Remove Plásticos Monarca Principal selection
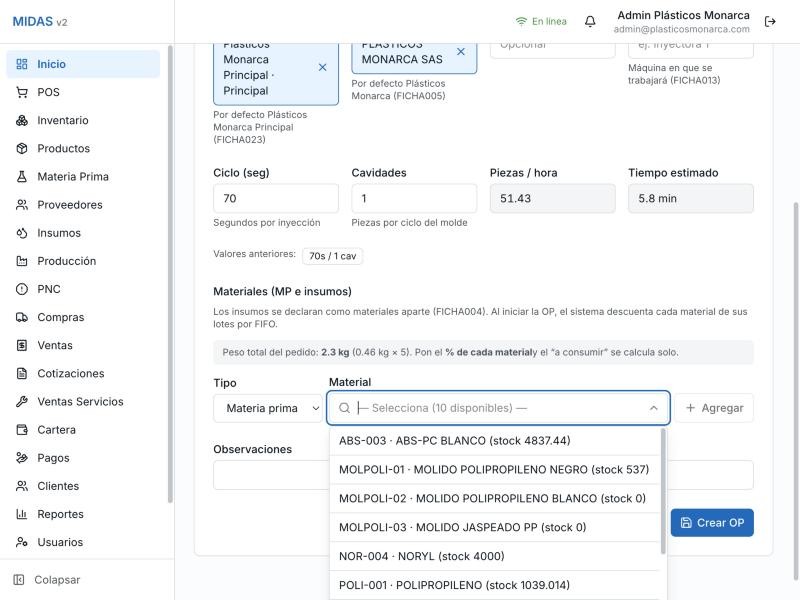 click(x=322, y=67)
